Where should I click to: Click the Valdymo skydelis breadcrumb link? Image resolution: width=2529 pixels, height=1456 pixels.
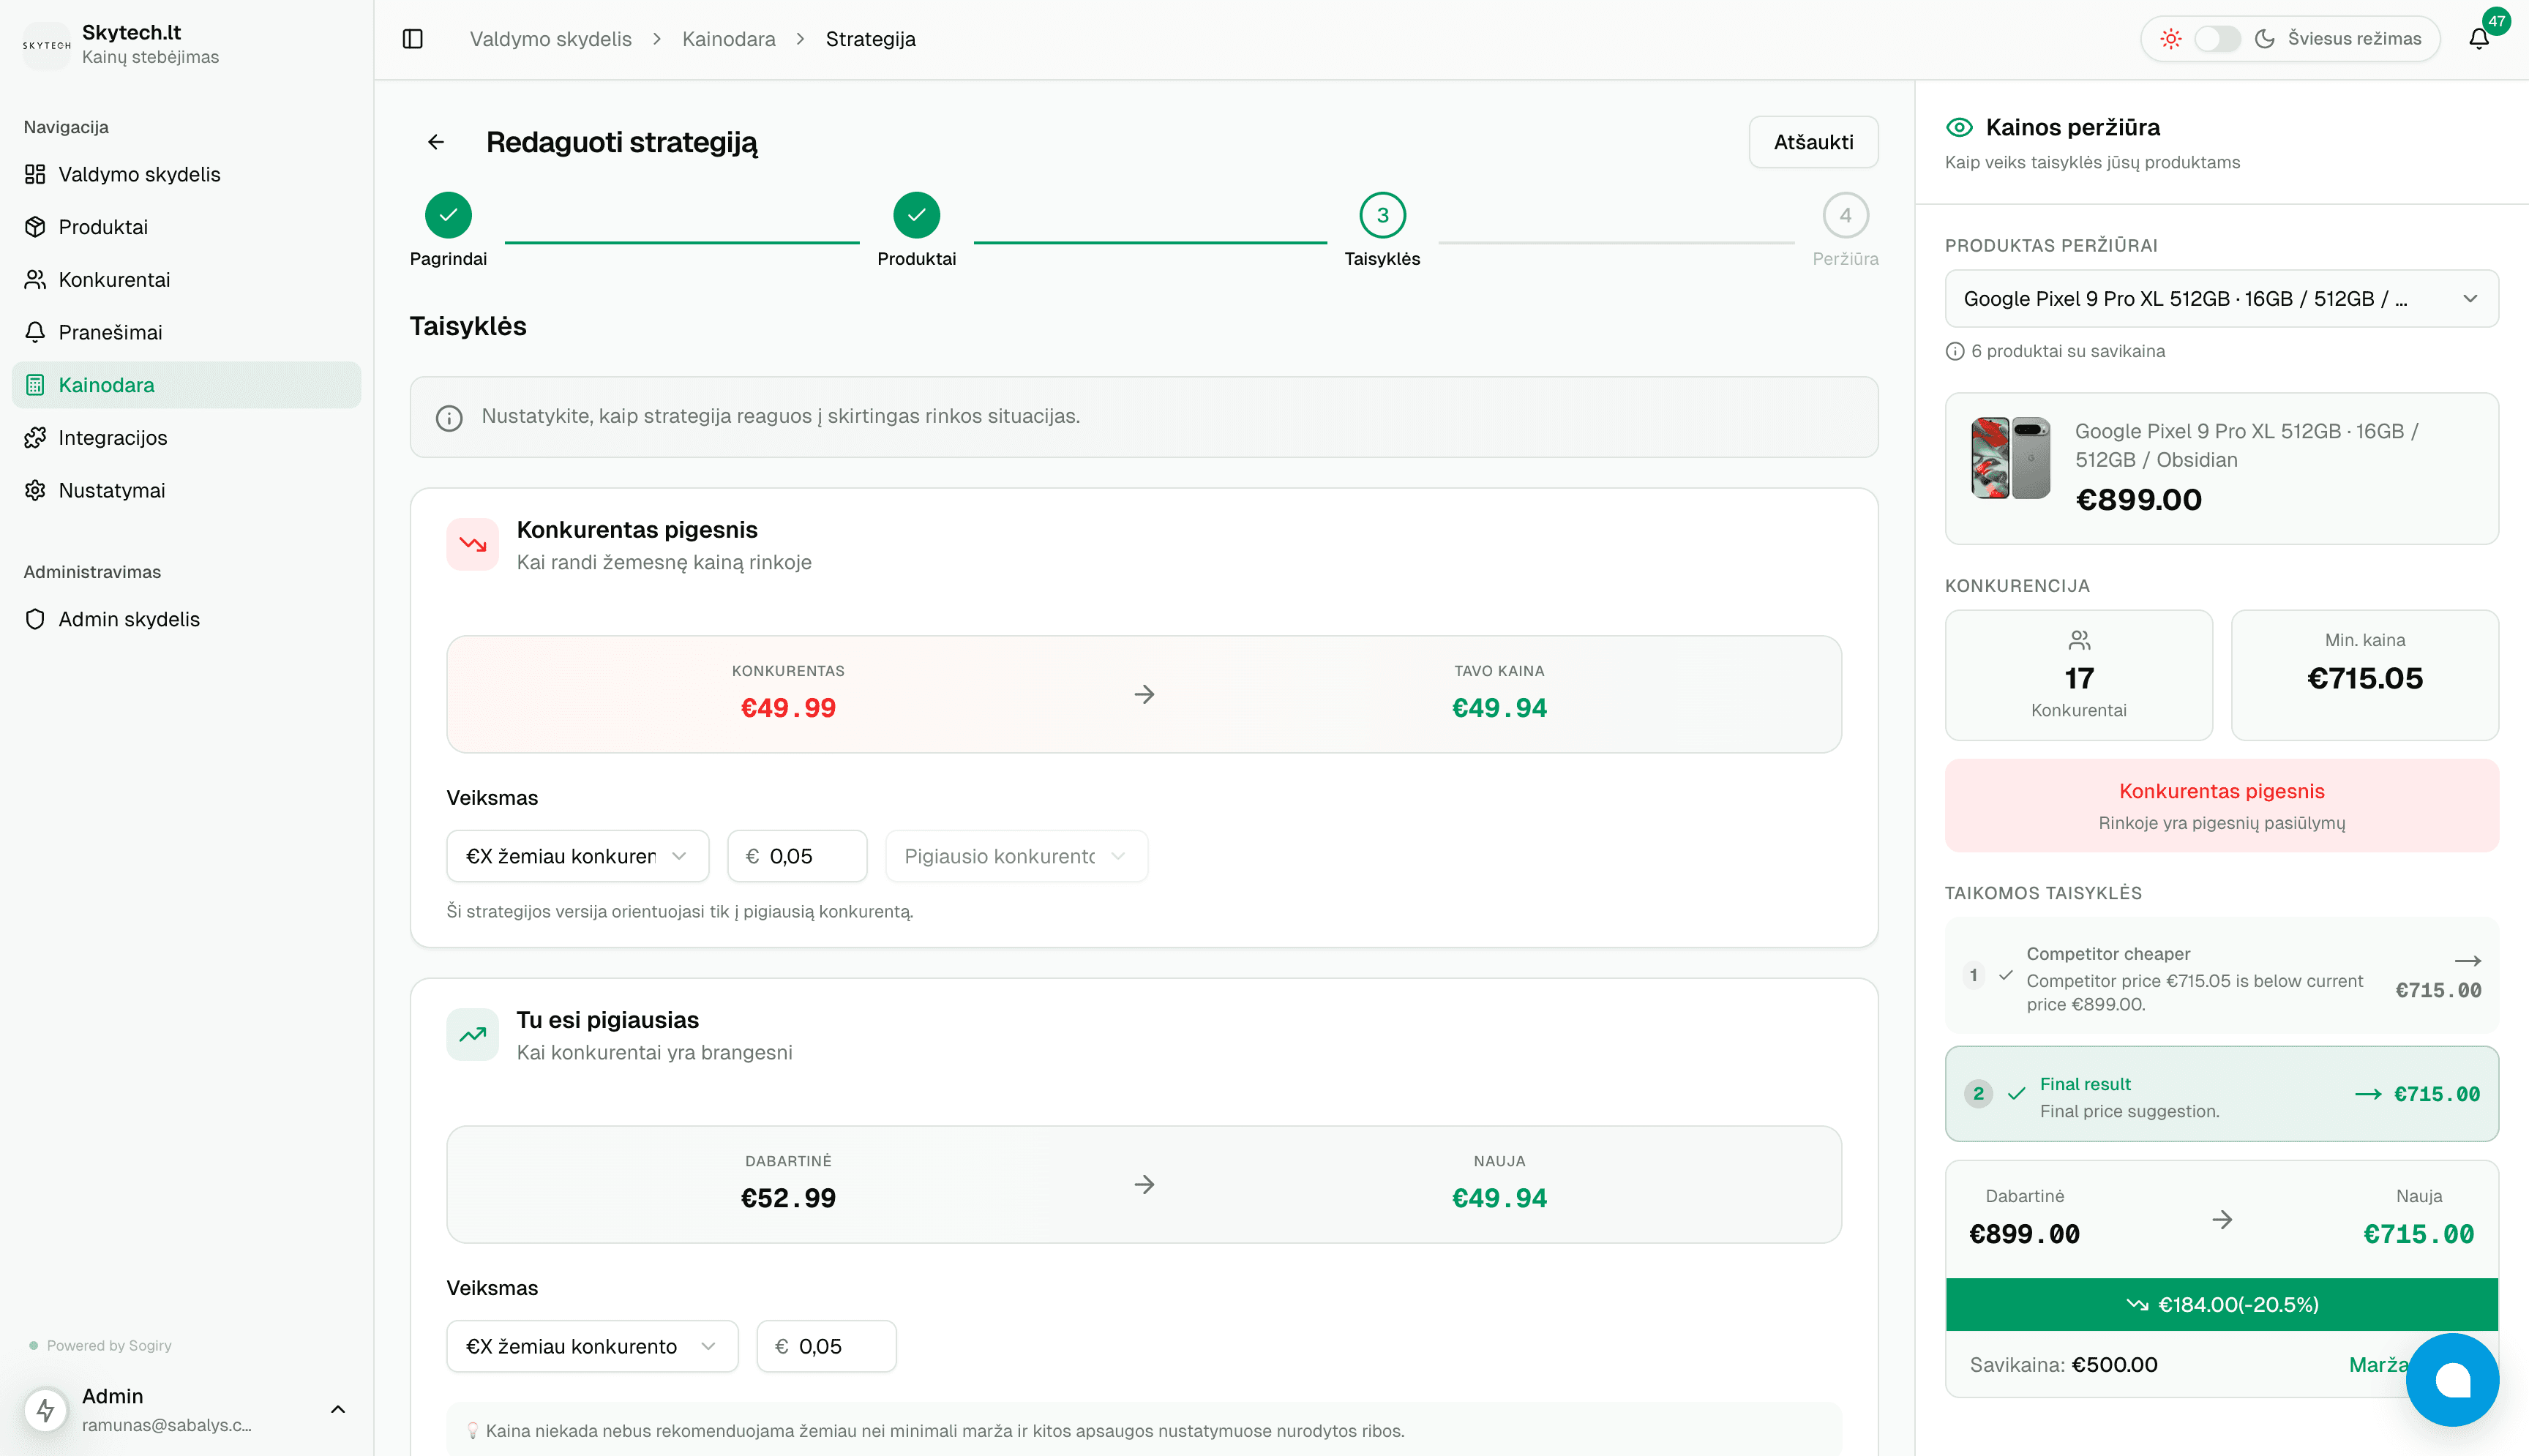pyautogui.click(x=551, y=39)
